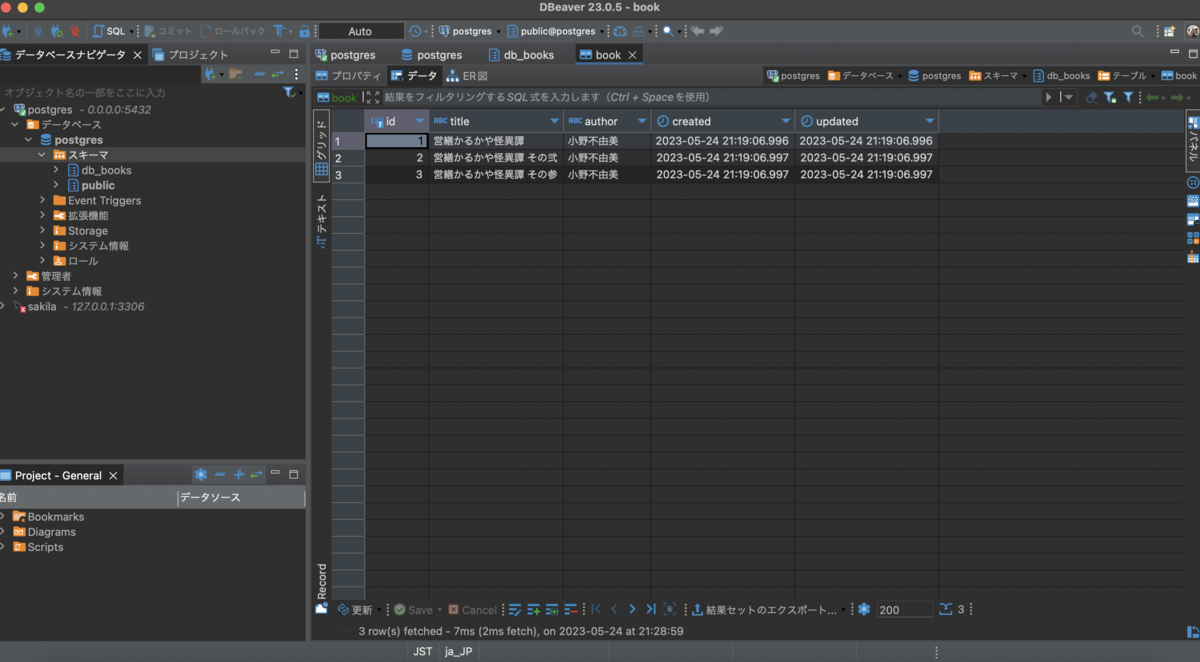Click the row count refresh icon next to 200
Viewport: 1200px width, 662px height.
pos(945,609)
